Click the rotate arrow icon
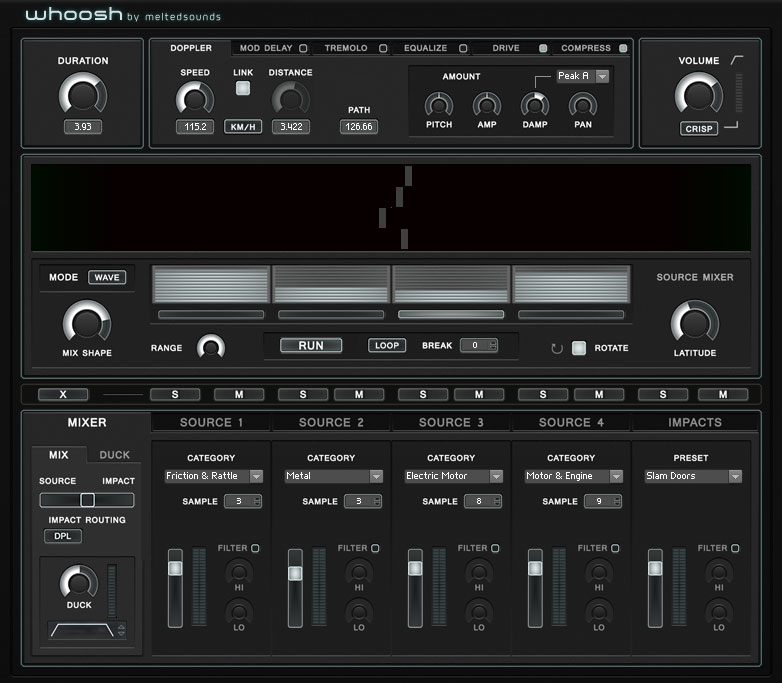Viewport: 782px width, 683px height. (557, 348)
